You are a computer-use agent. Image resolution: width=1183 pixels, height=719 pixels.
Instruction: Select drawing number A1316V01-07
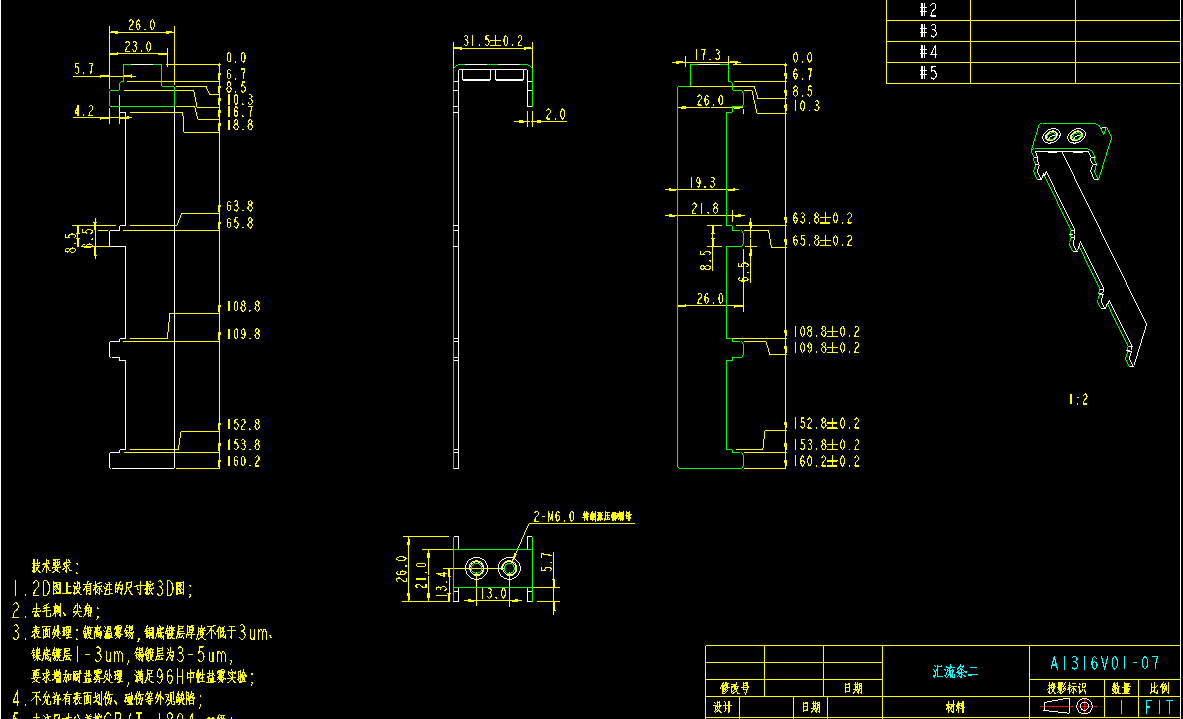pos(1104,663)
